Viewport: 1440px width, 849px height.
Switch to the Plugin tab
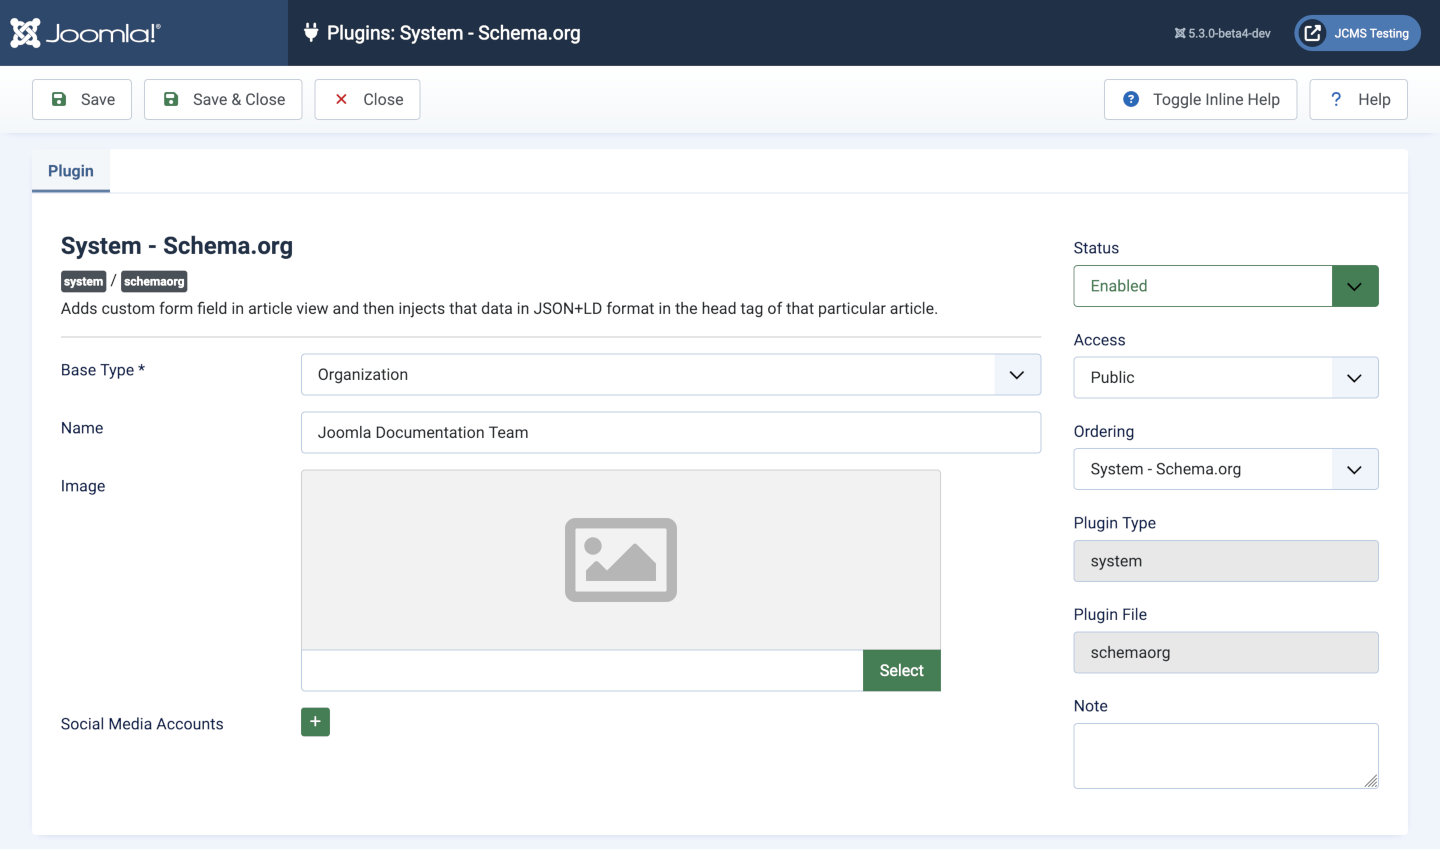71,171
